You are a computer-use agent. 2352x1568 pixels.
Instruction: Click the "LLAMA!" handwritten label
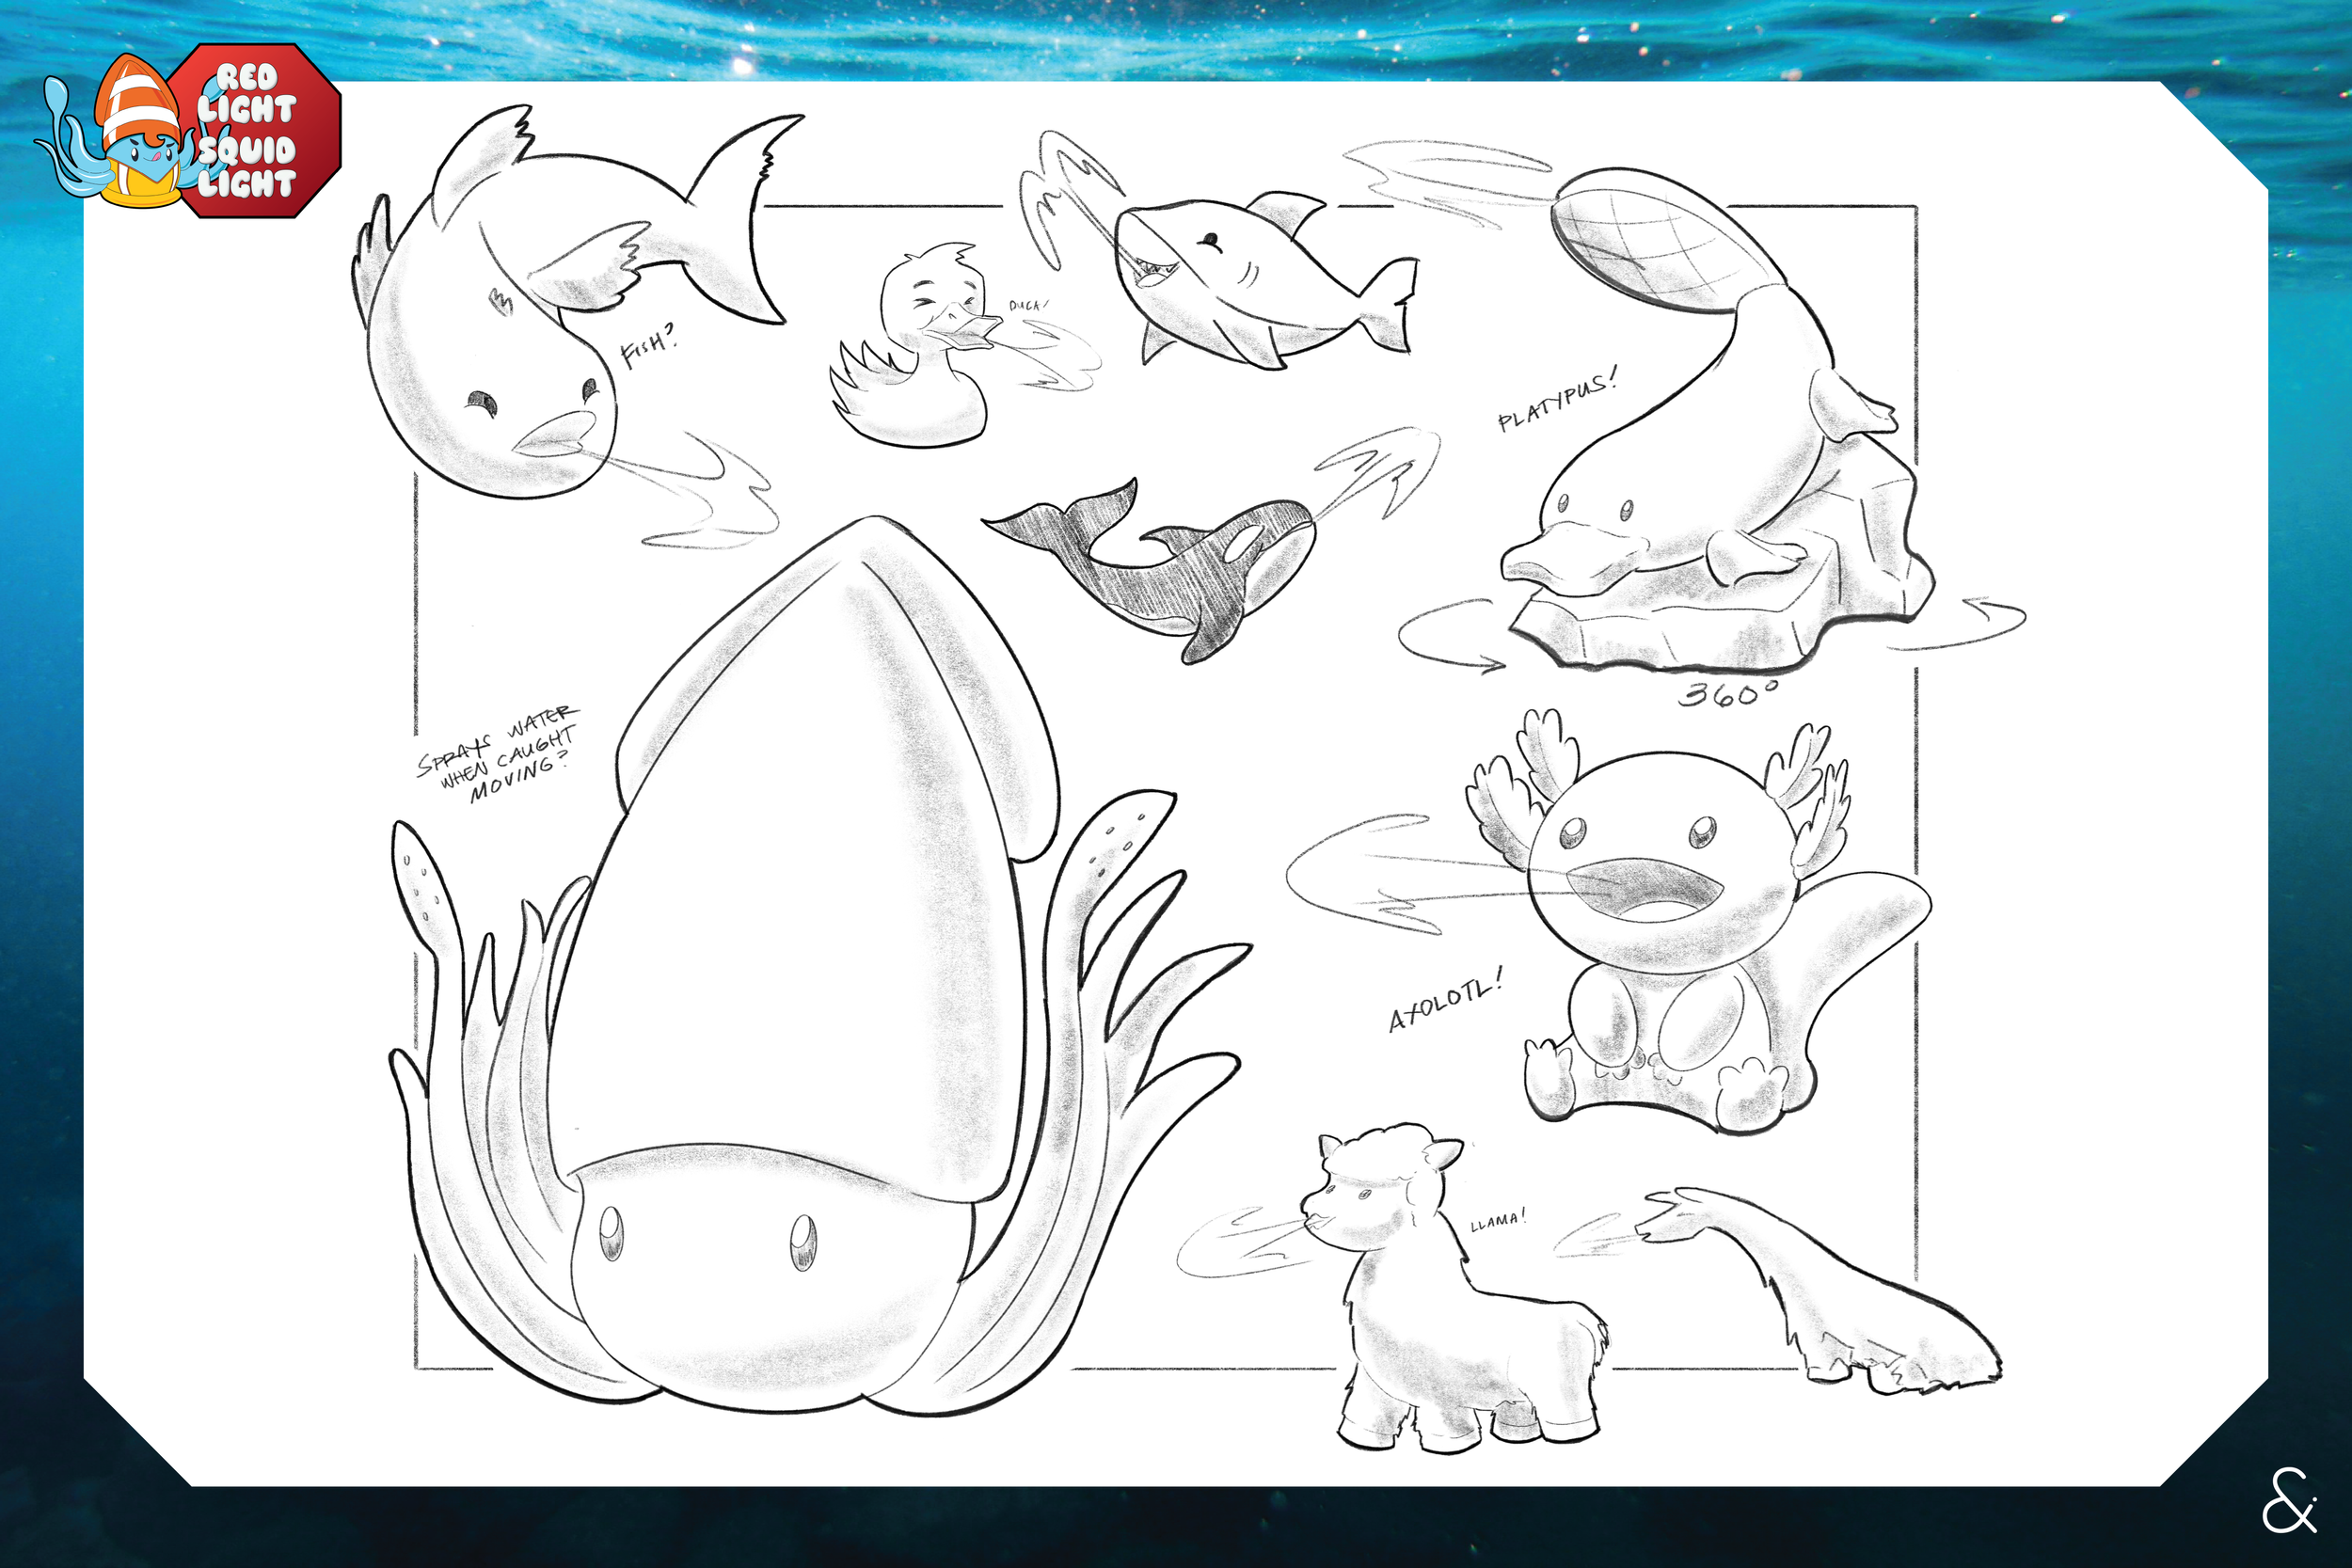pos(1498,1221)
